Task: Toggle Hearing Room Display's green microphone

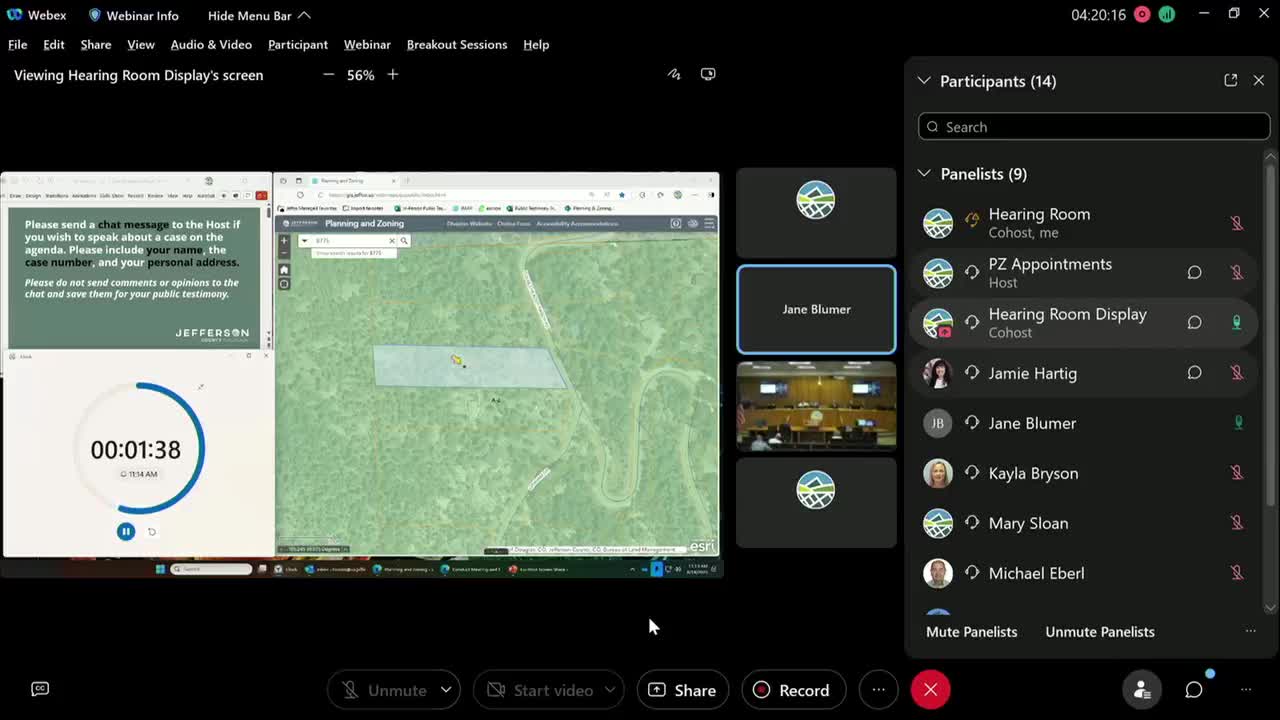Action: [1237, 323]
